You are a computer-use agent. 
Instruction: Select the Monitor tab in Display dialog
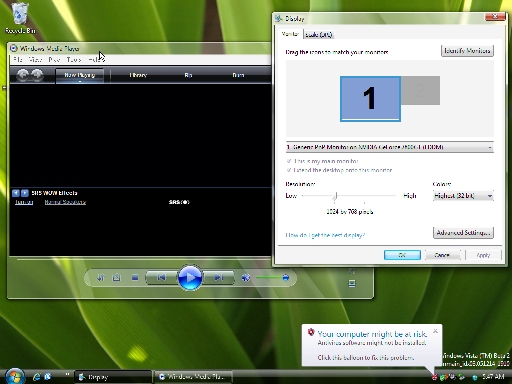click(290, 34)
